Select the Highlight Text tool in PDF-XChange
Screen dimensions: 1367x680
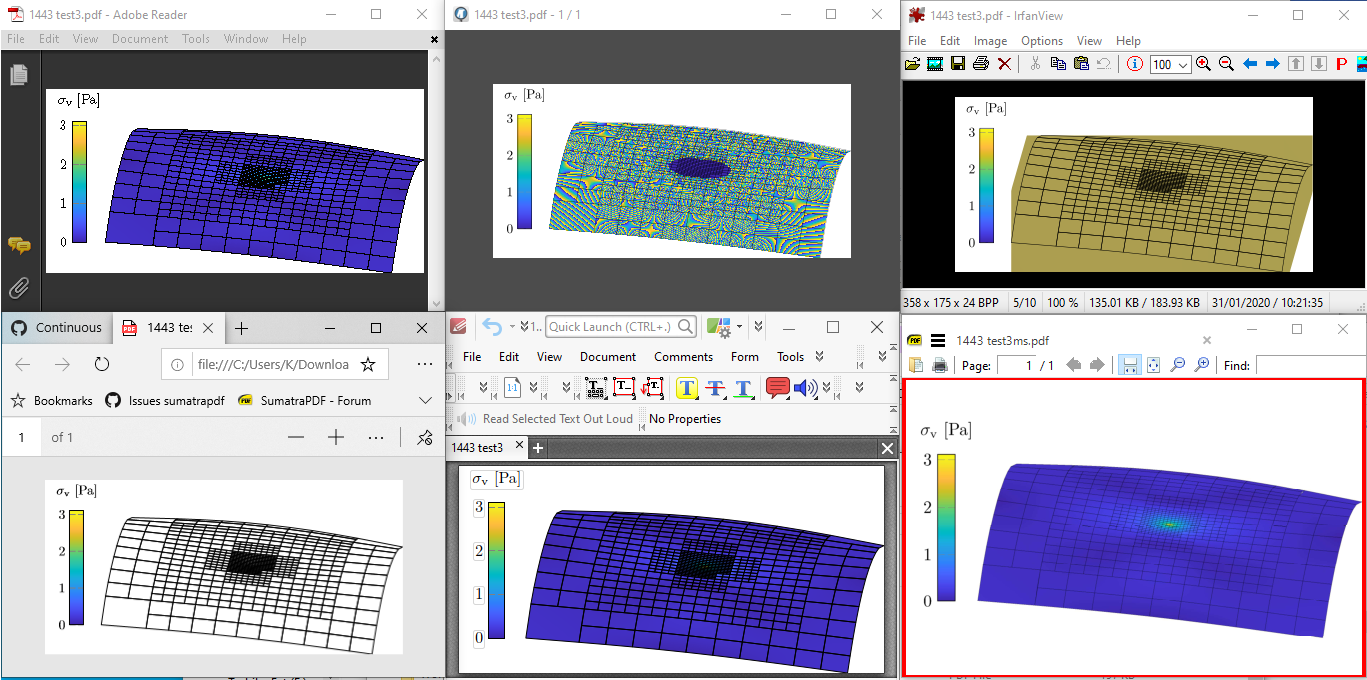(x=686, y=388)
